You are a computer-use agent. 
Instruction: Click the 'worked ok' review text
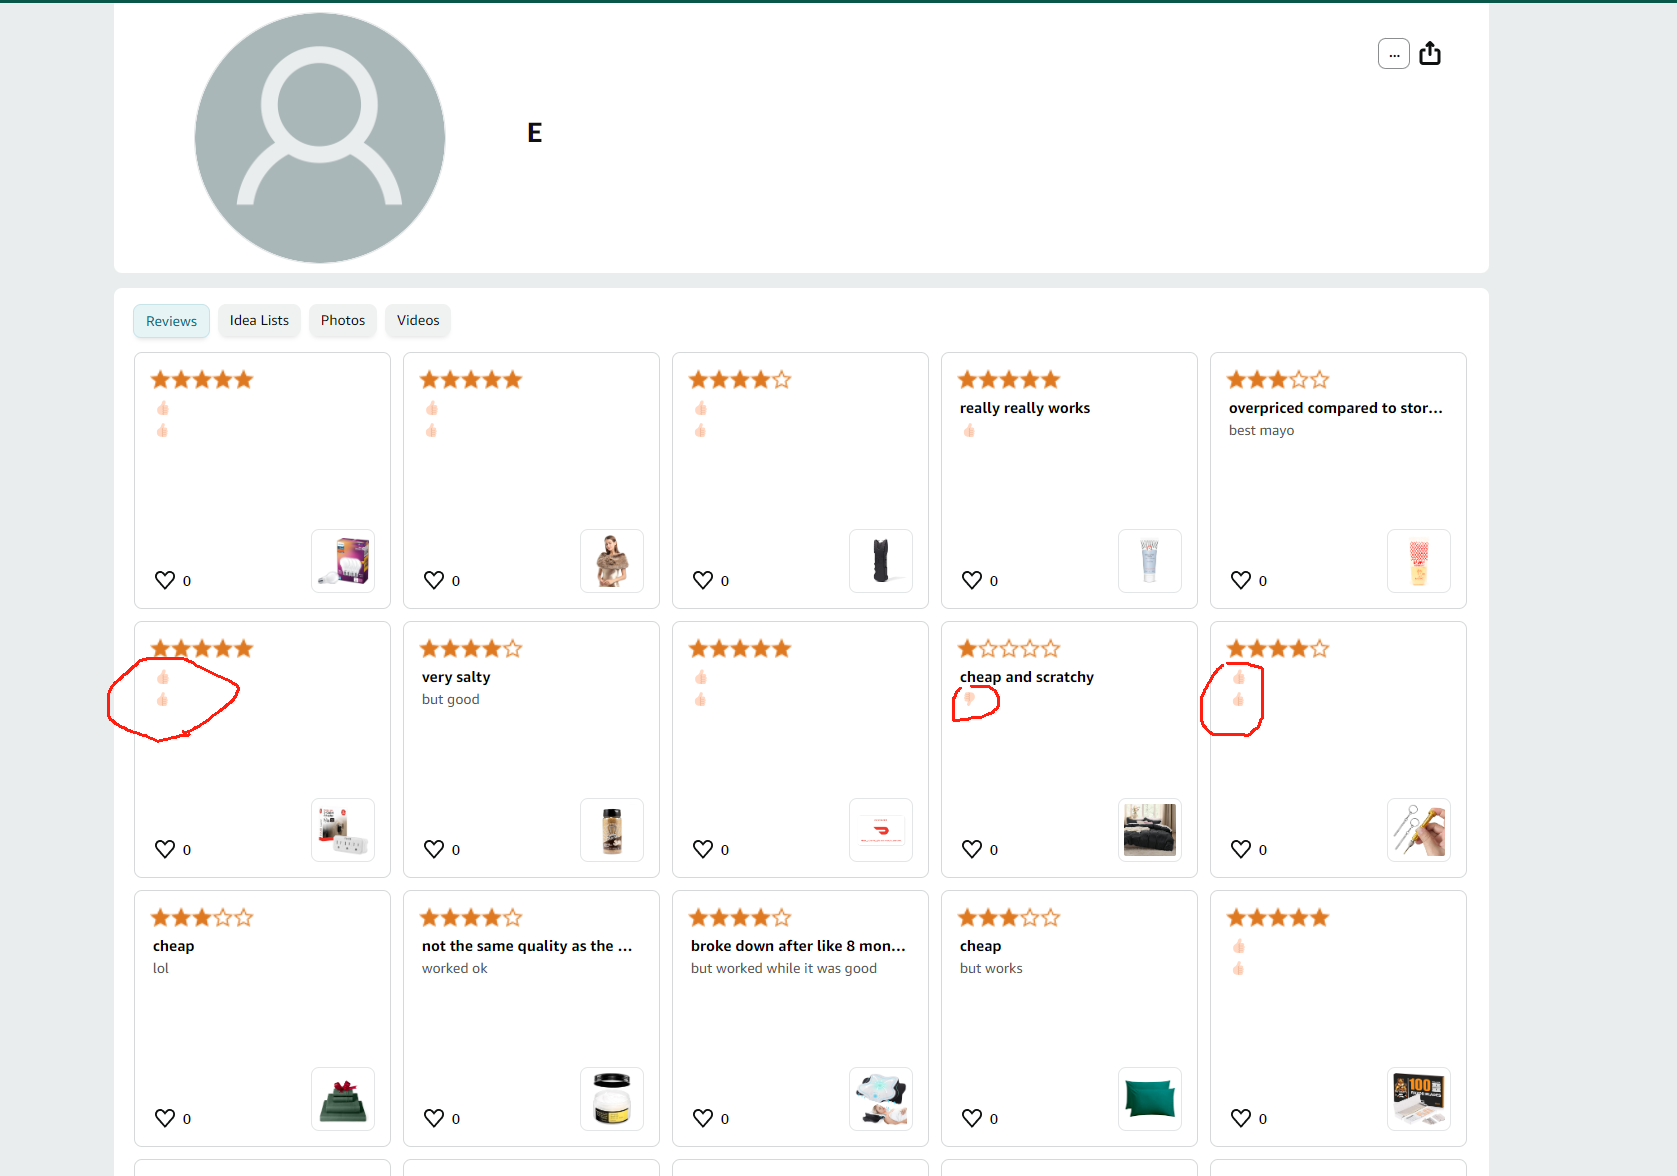455,968
